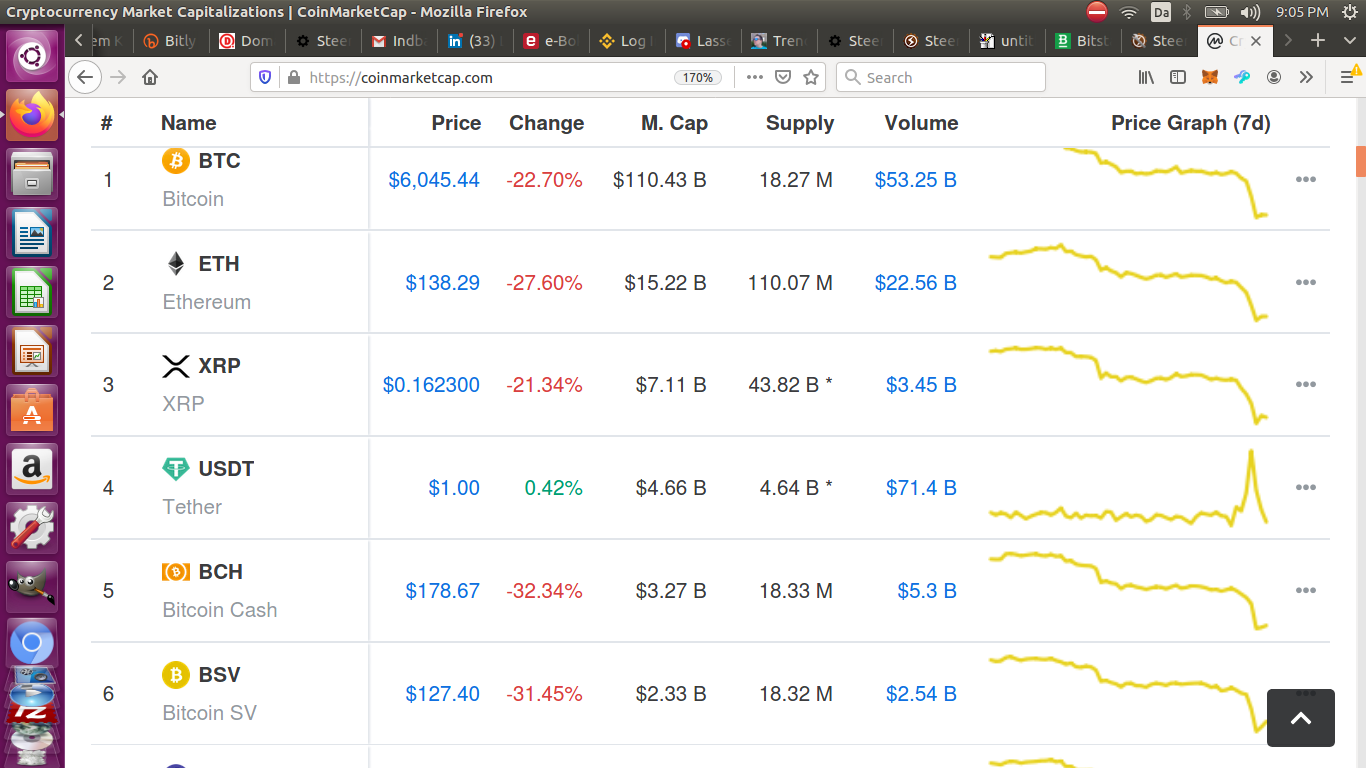Image resolution: width=1366 pixels, height=768 pixels.
Task: Adjust the 170% page zoom indicator
Action: pyautogui.click(x=698, y=77)
